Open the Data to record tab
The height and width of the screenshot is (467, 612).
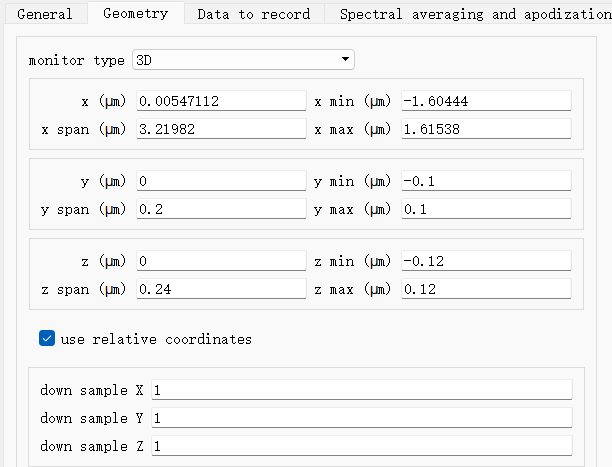254,14
